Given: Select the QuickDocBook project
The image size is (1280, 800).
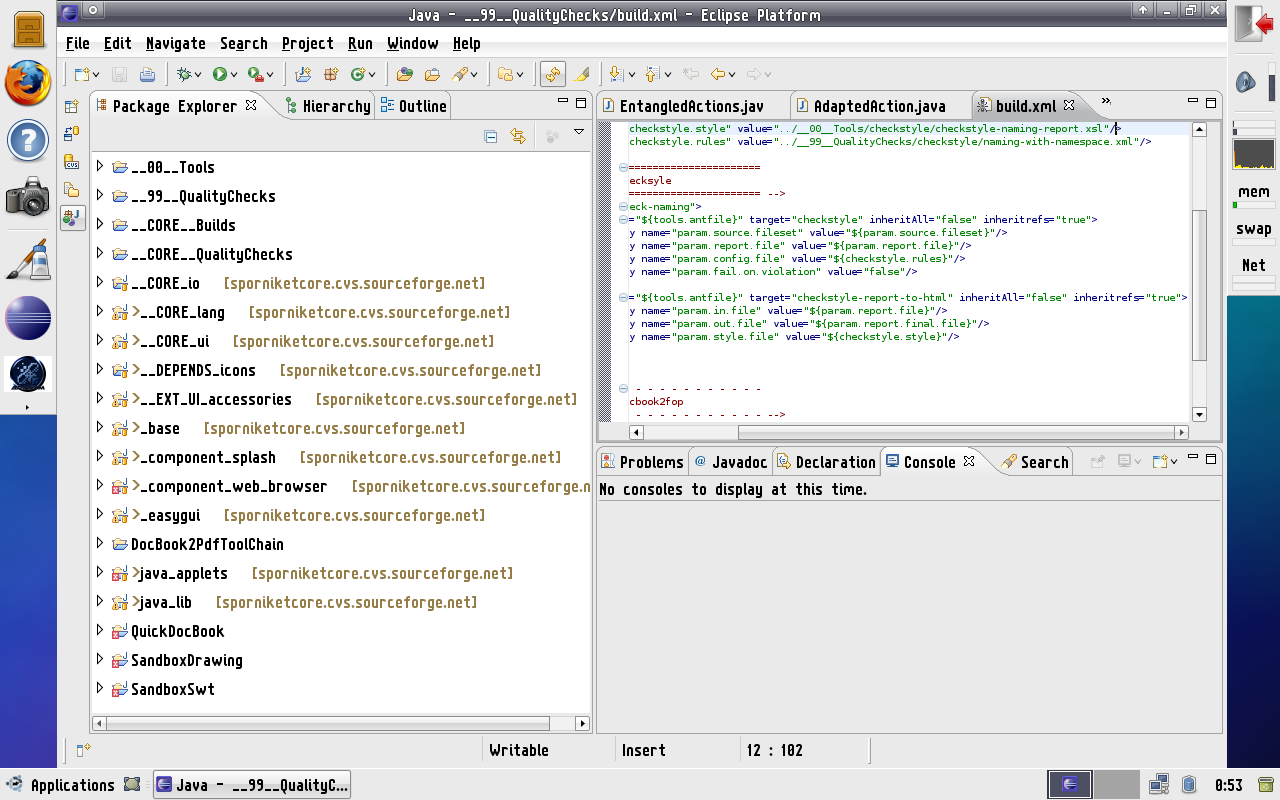Looking at the screenshot, I should (x=177, y=631).
